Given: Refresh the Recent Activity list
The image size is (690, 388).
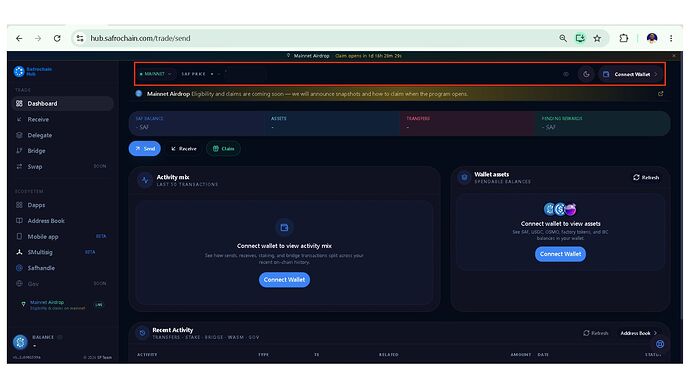Looking at the screenshot, I should (x=595, y=333).
